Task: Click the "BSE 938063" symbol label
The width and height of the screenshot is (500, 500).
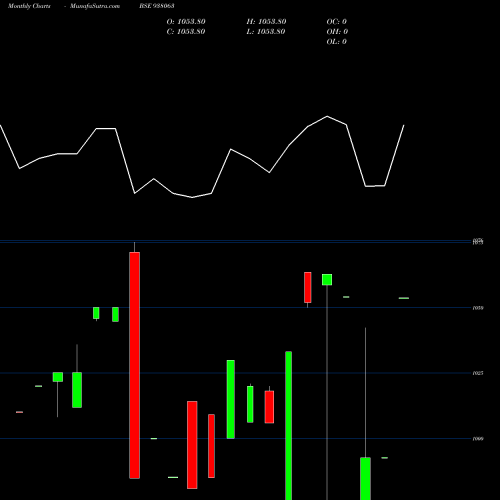Action: pyautogui.click(x=157, y=6)
